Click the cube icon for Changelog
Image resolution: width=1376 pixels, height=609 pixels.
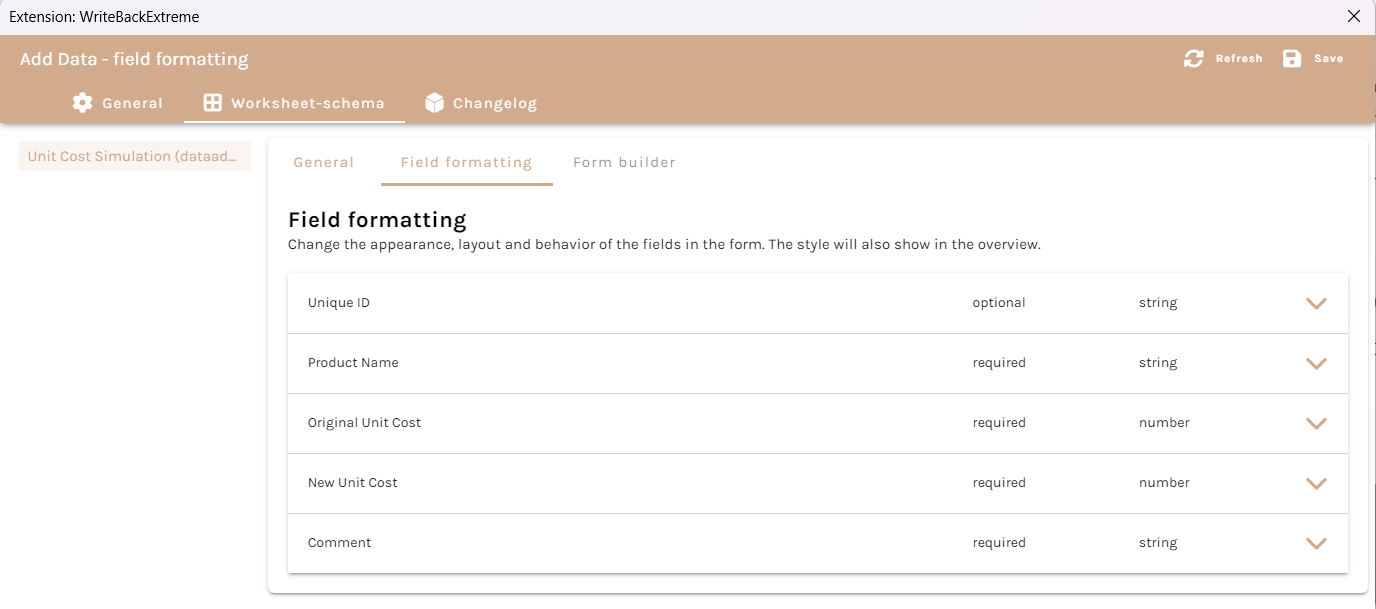(x=434, y=103)
